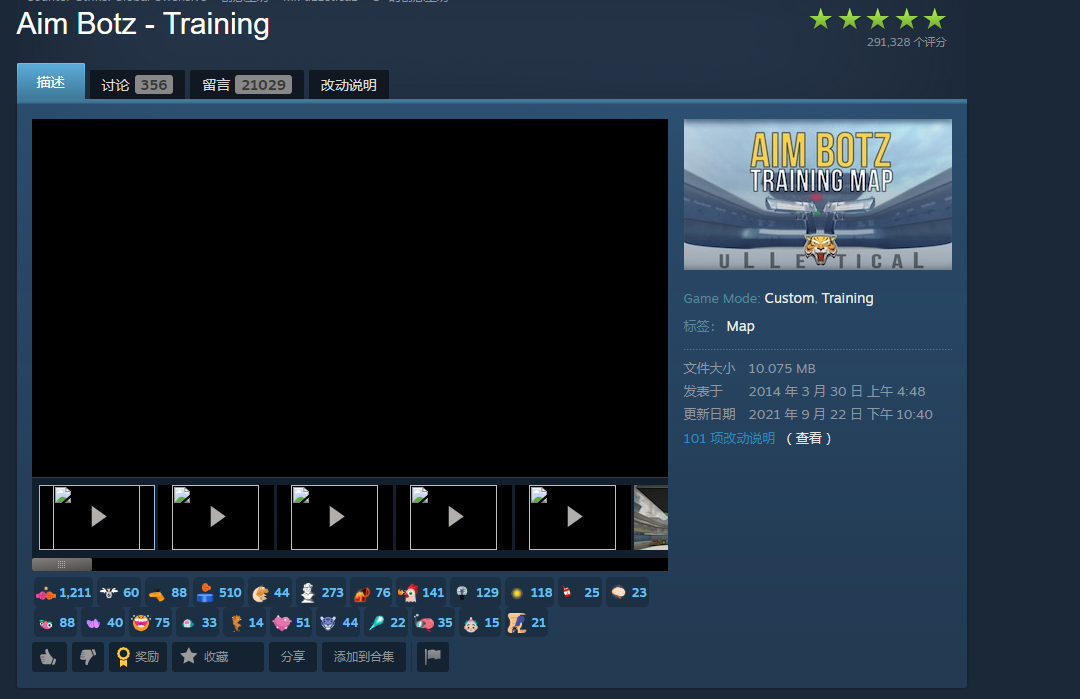Select the yellow glowing award 118

pos(530,592)
